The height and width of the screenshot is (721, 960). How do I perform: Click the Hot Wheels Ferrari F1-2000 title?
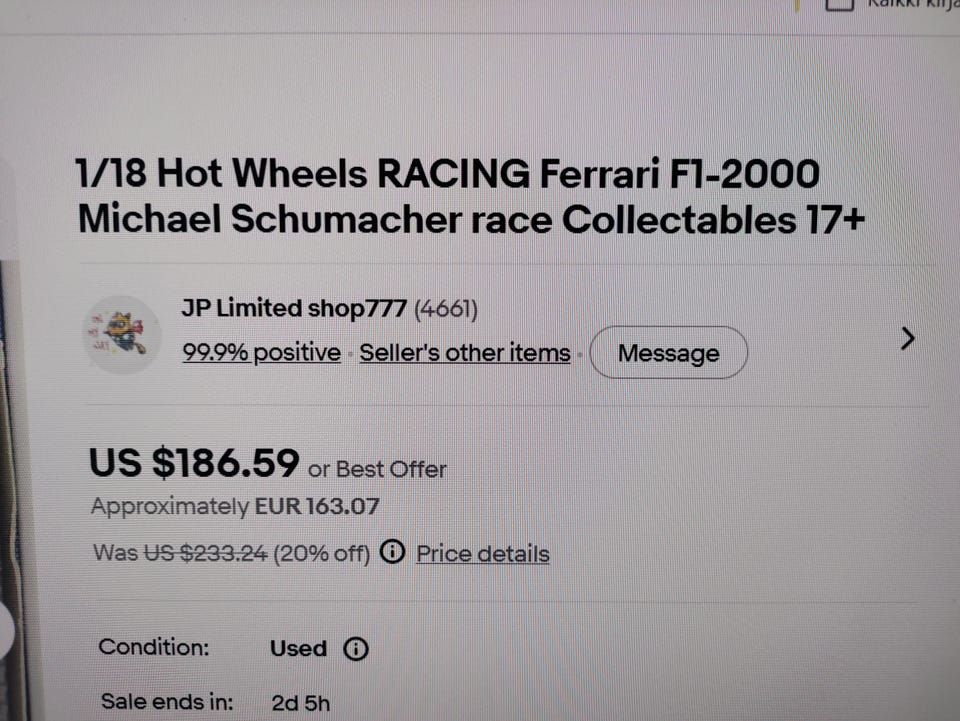click(x=470, y=196)
